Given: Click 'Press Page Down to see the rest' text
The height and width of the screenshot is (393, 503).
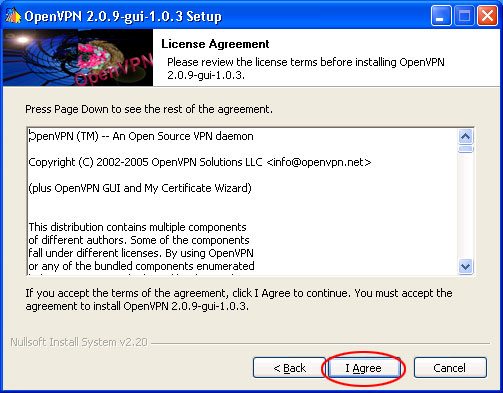Looking at the screenshot, I should point(149,109).
